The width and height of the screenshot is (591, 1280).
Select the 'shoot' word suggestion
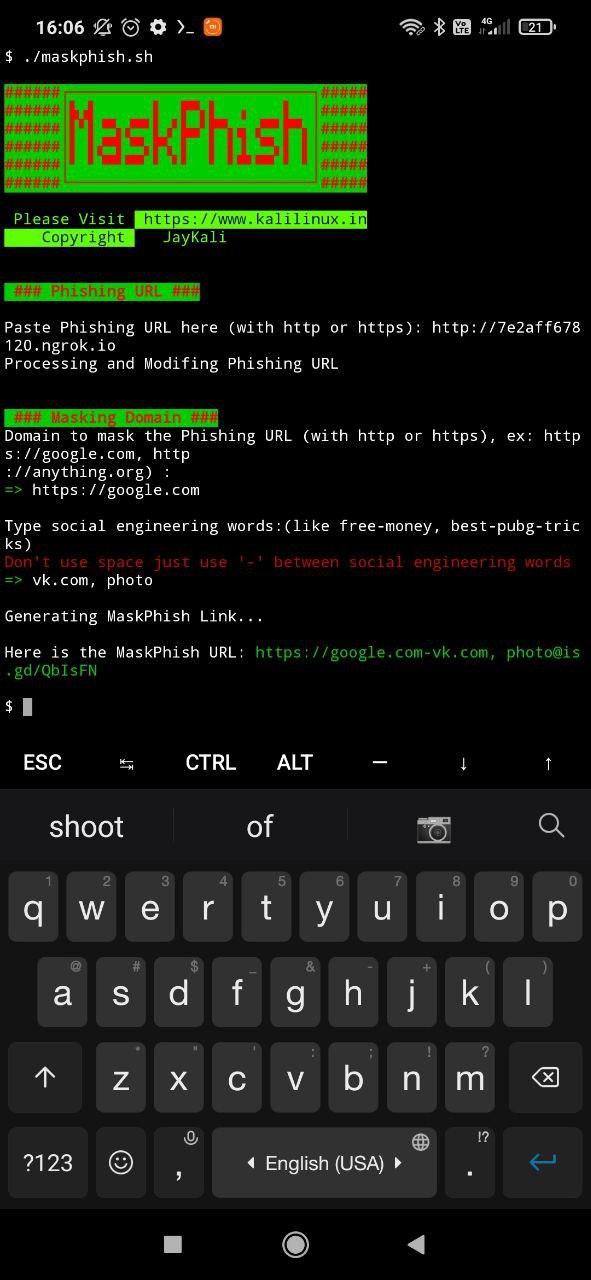pos(87,827)
